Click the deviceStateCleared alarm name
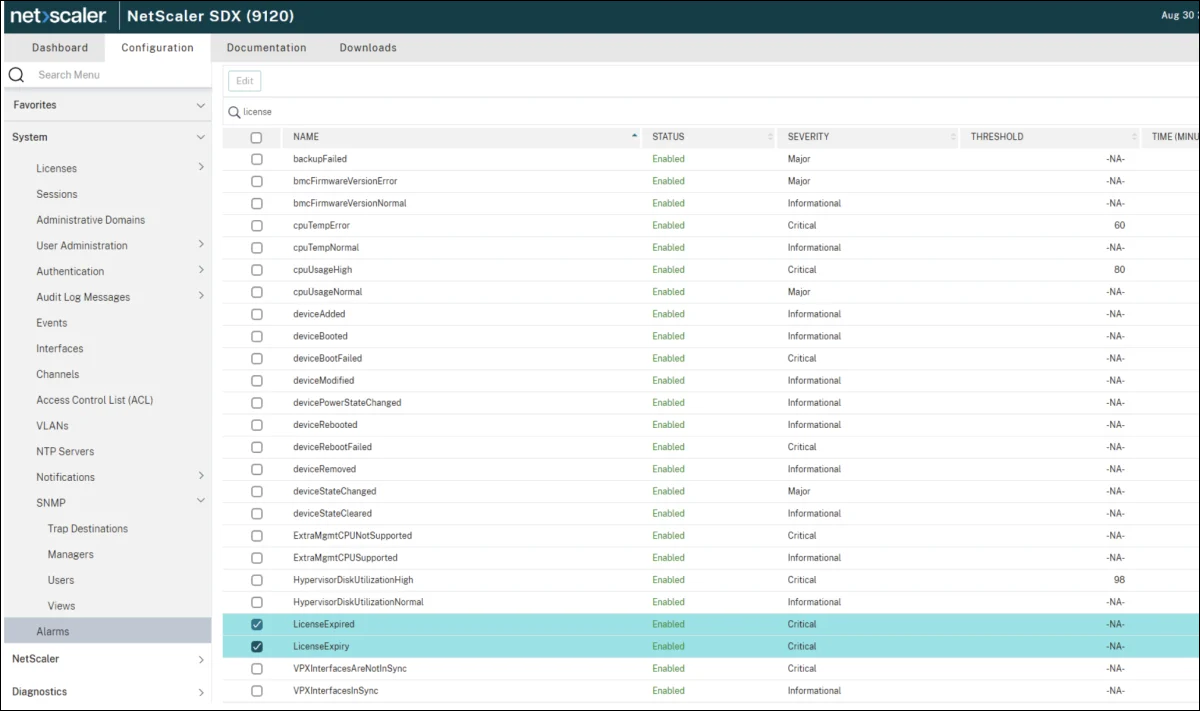 click(332, 514)
